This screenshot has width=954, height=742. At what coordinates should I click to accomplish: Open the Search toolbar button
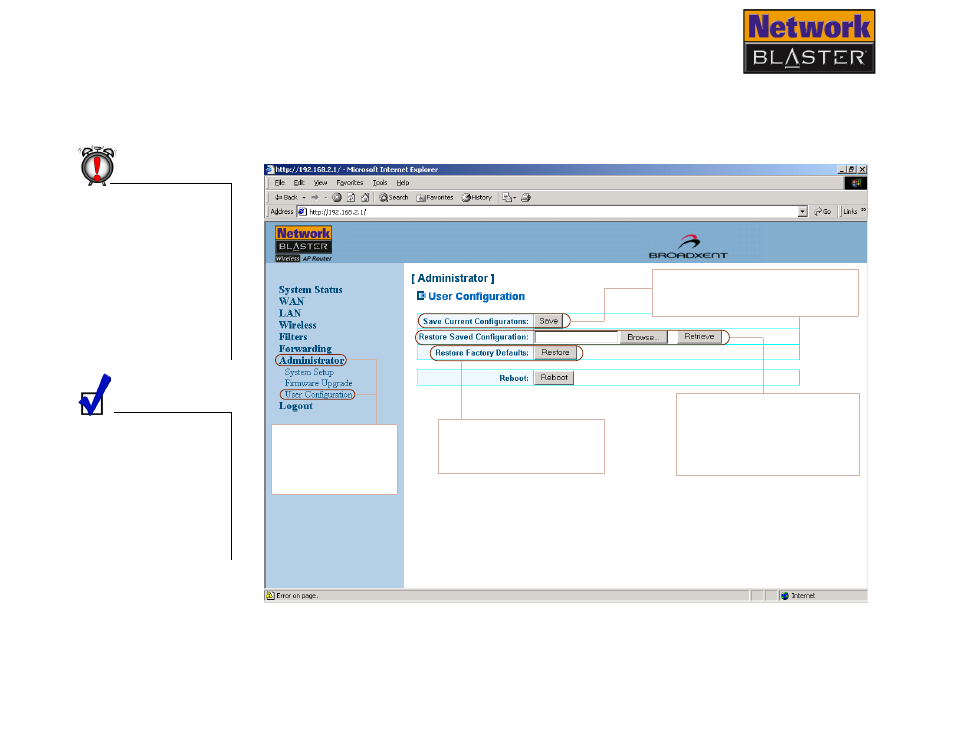(x=394, y=198)
